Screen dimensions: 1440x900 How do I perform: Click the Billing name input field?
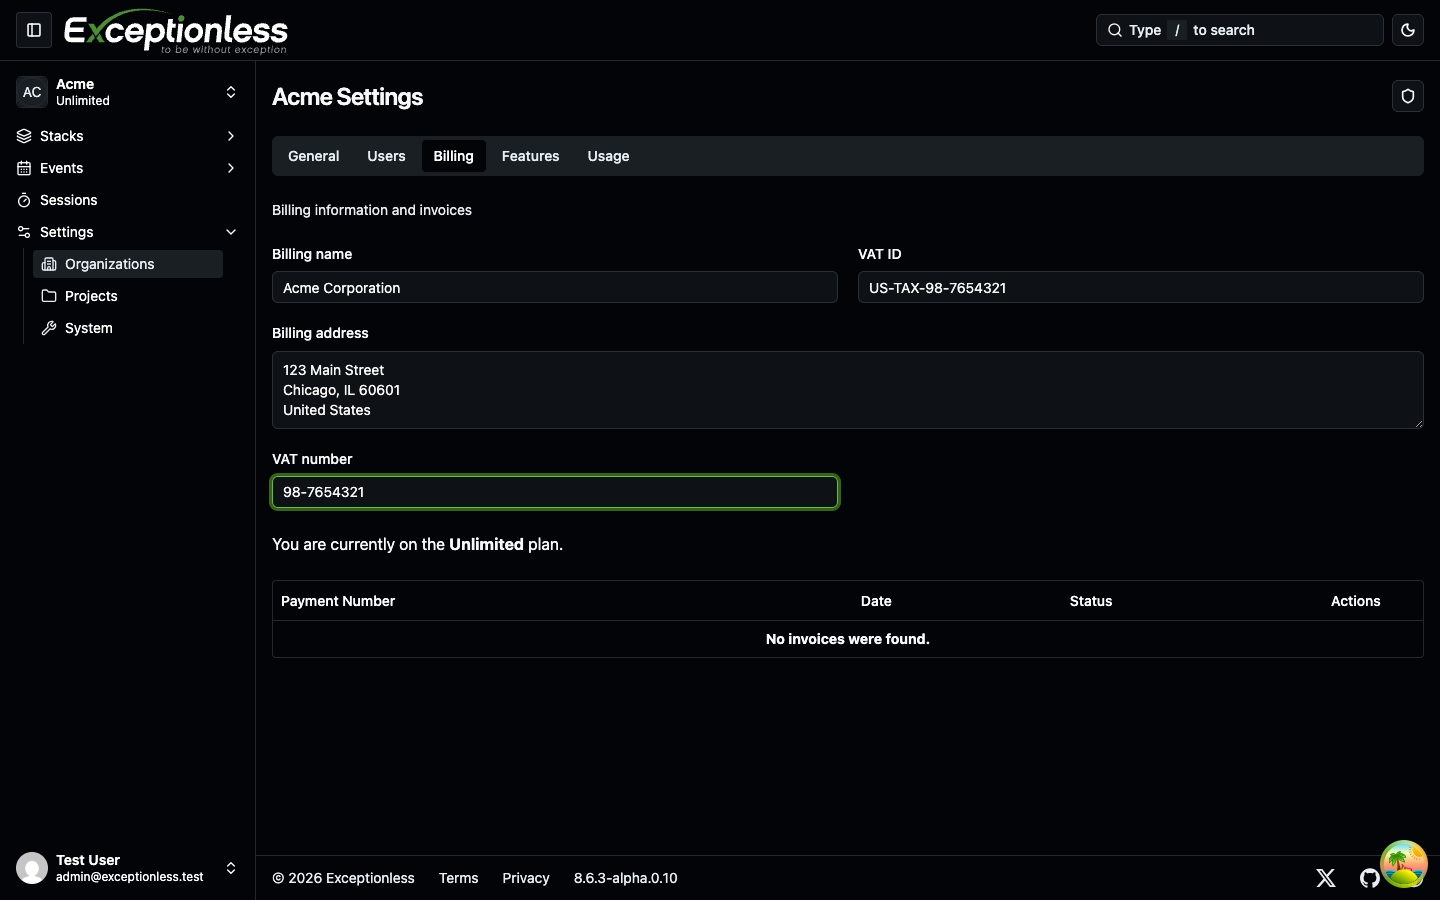pyautogui.click(x=555, y=287)
